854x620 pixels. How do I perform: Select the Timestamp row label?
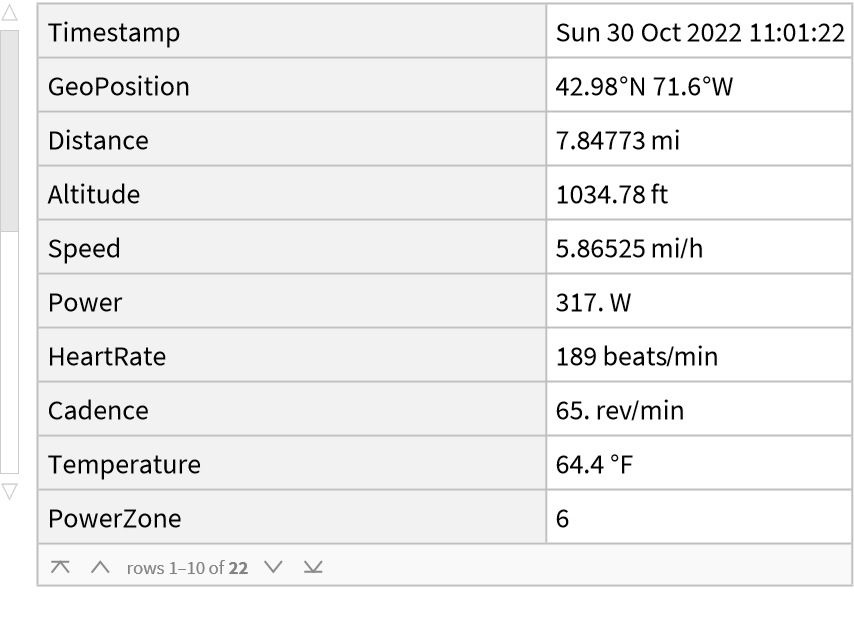[x=114, y=33]
